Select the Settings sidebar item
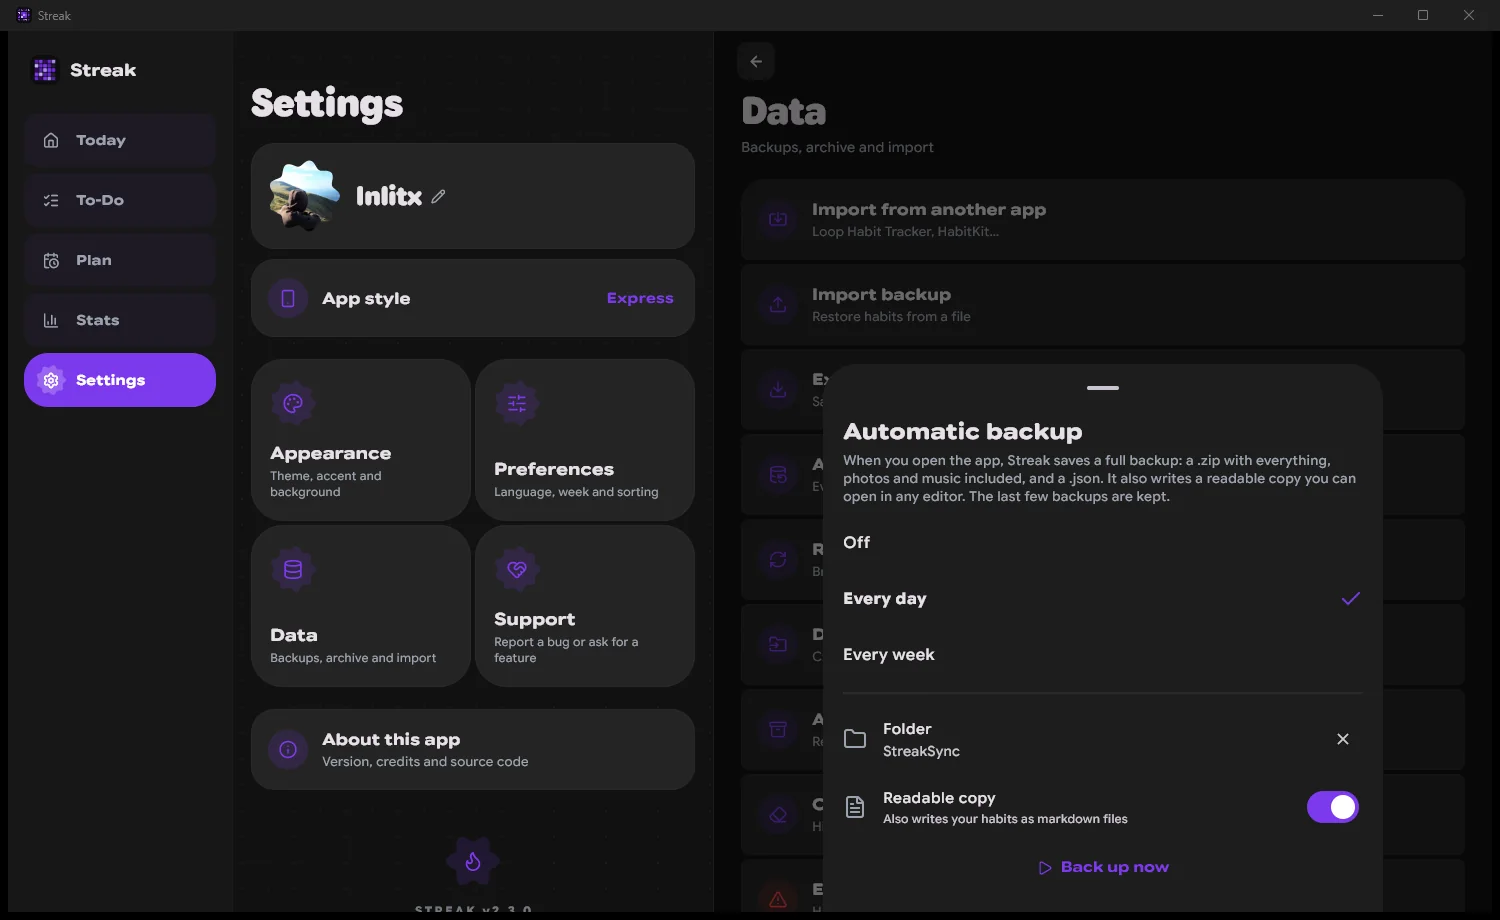This screenshot has width=1500, height=920. [120, 380]
